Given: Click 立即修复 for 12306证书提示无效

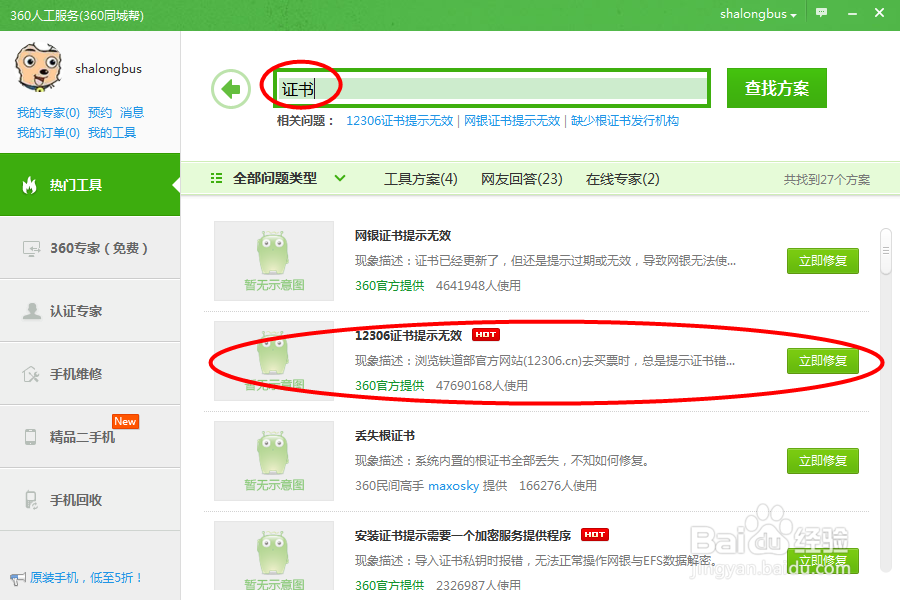Looking at the screenshot, I should (x=823, y=361).
